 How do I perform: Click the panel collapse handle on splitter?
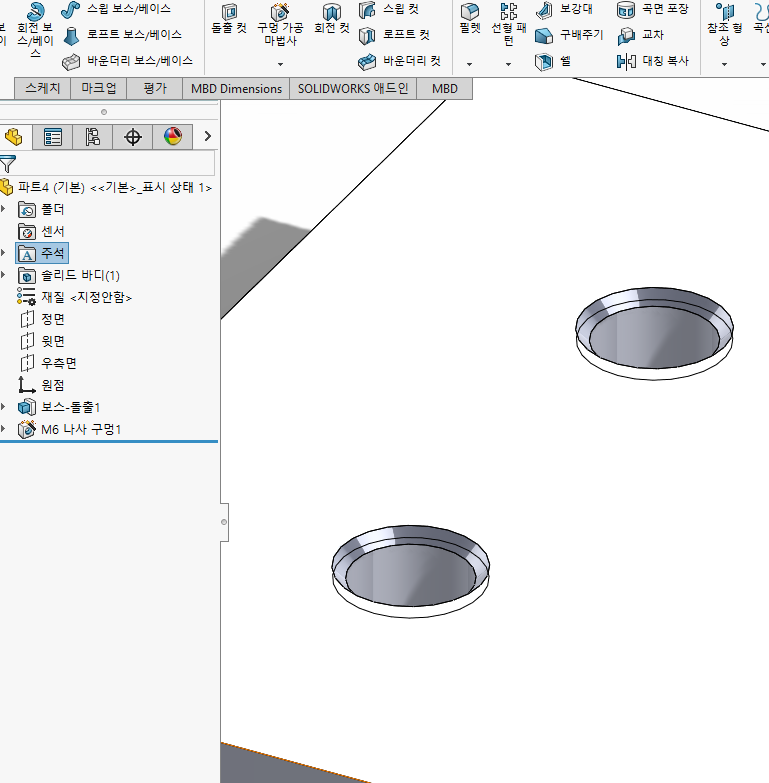tap(224, 522)
